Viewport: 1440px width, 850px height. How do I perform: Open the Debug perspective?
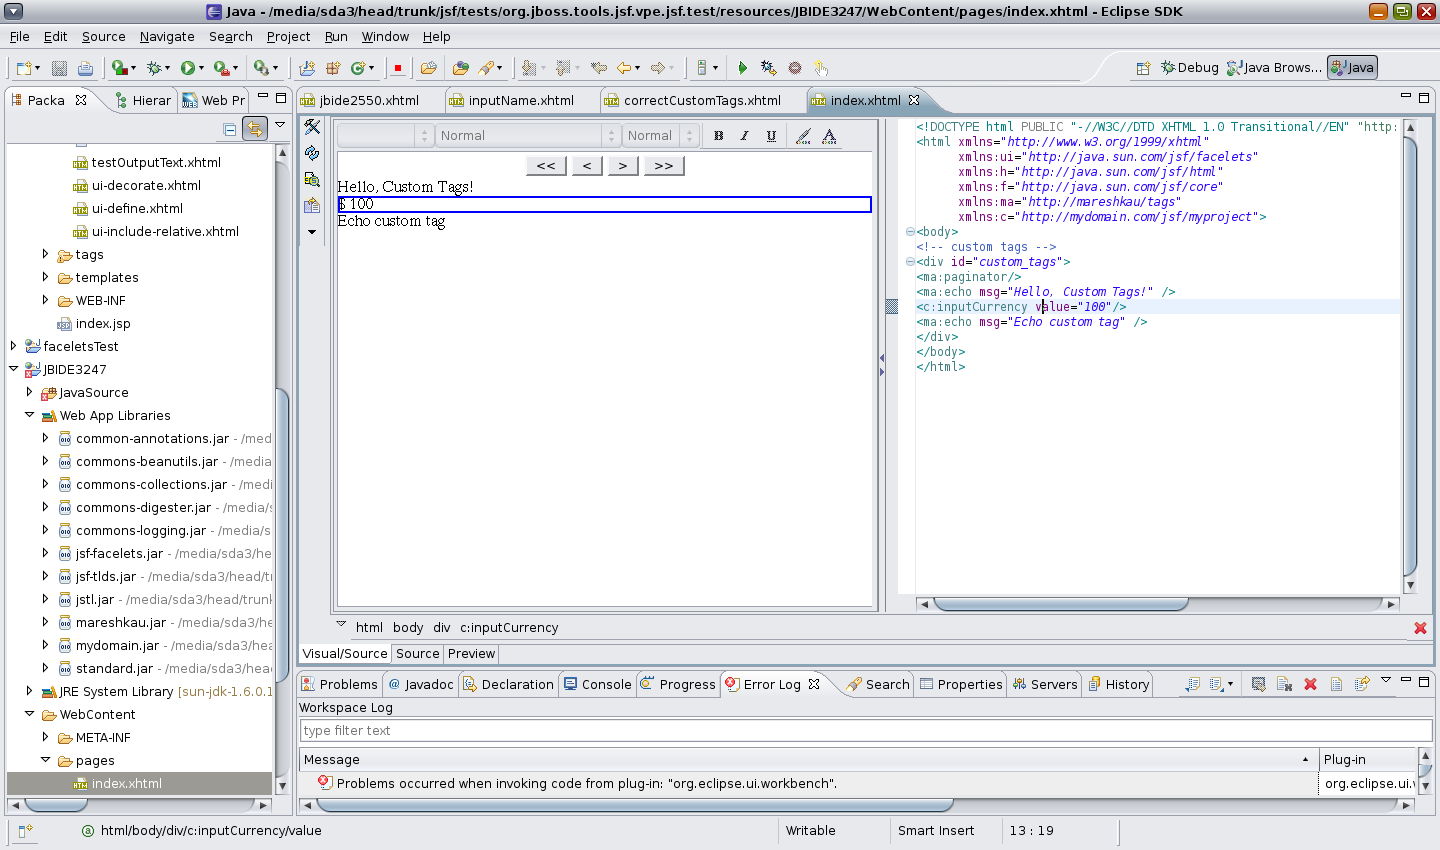click(1189, 68)
